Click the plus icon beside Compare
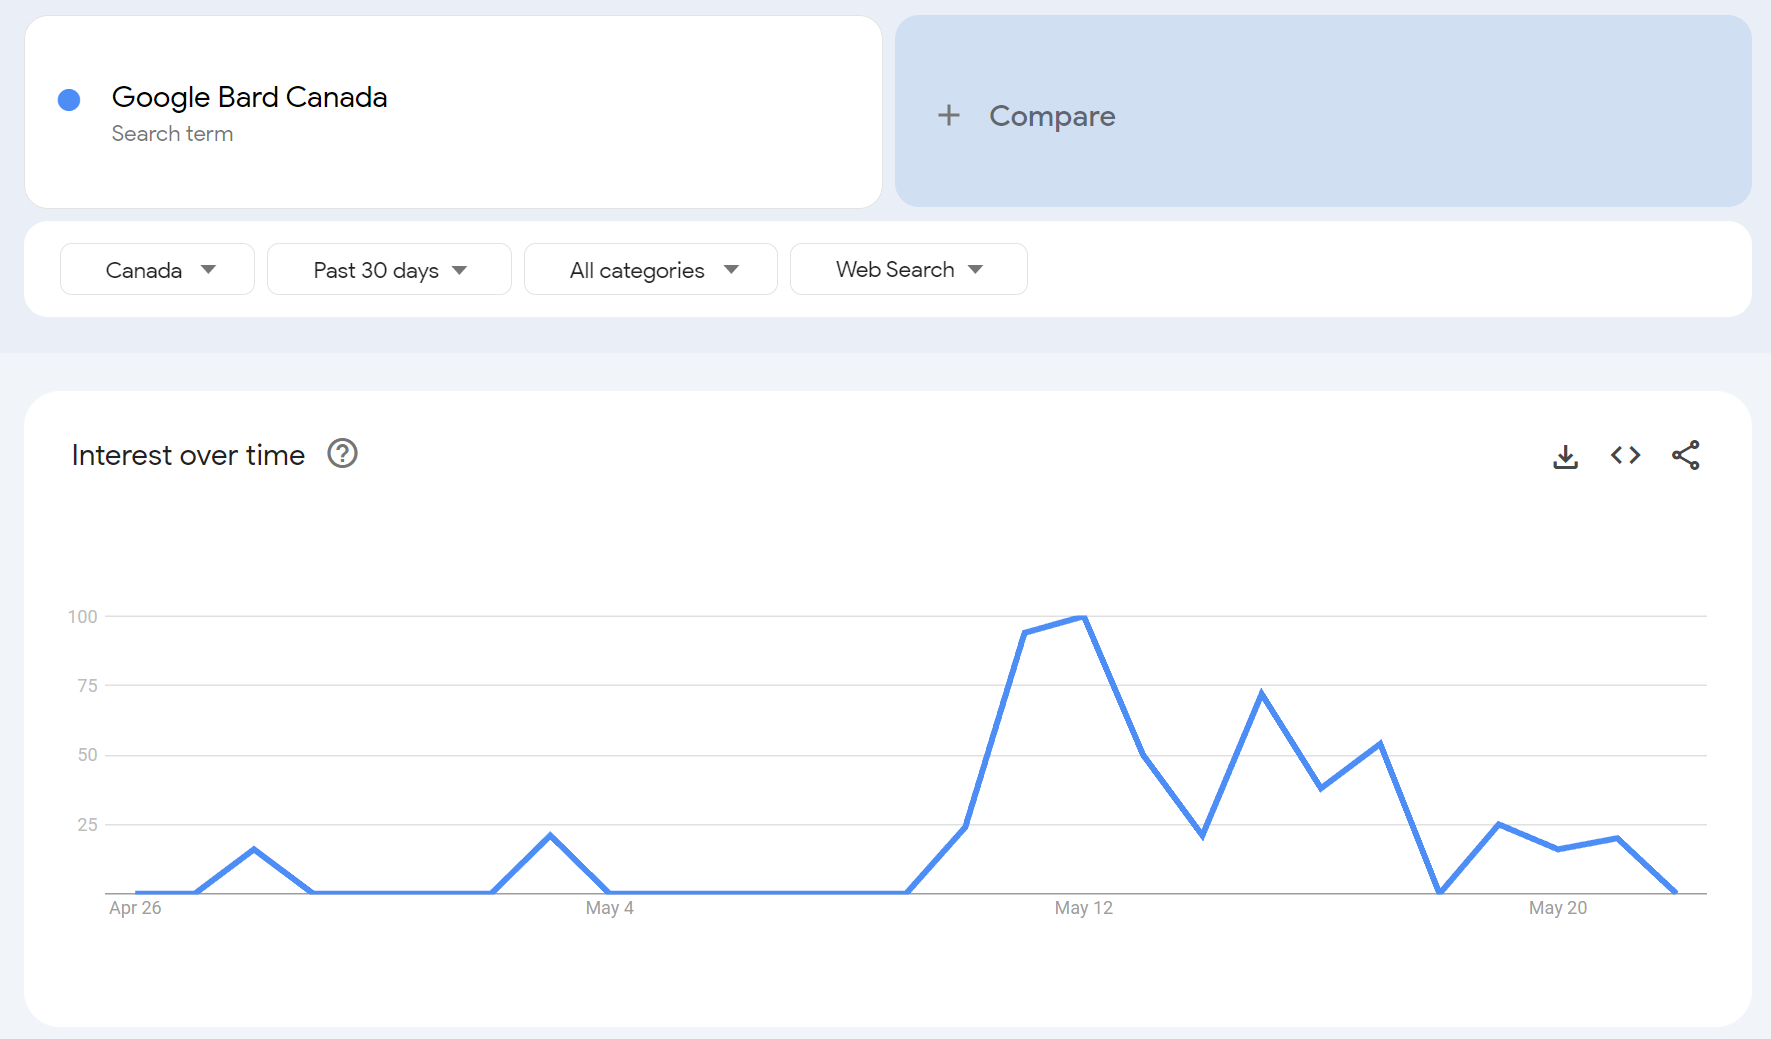1771x1039 pixels. tap(948, 116)
